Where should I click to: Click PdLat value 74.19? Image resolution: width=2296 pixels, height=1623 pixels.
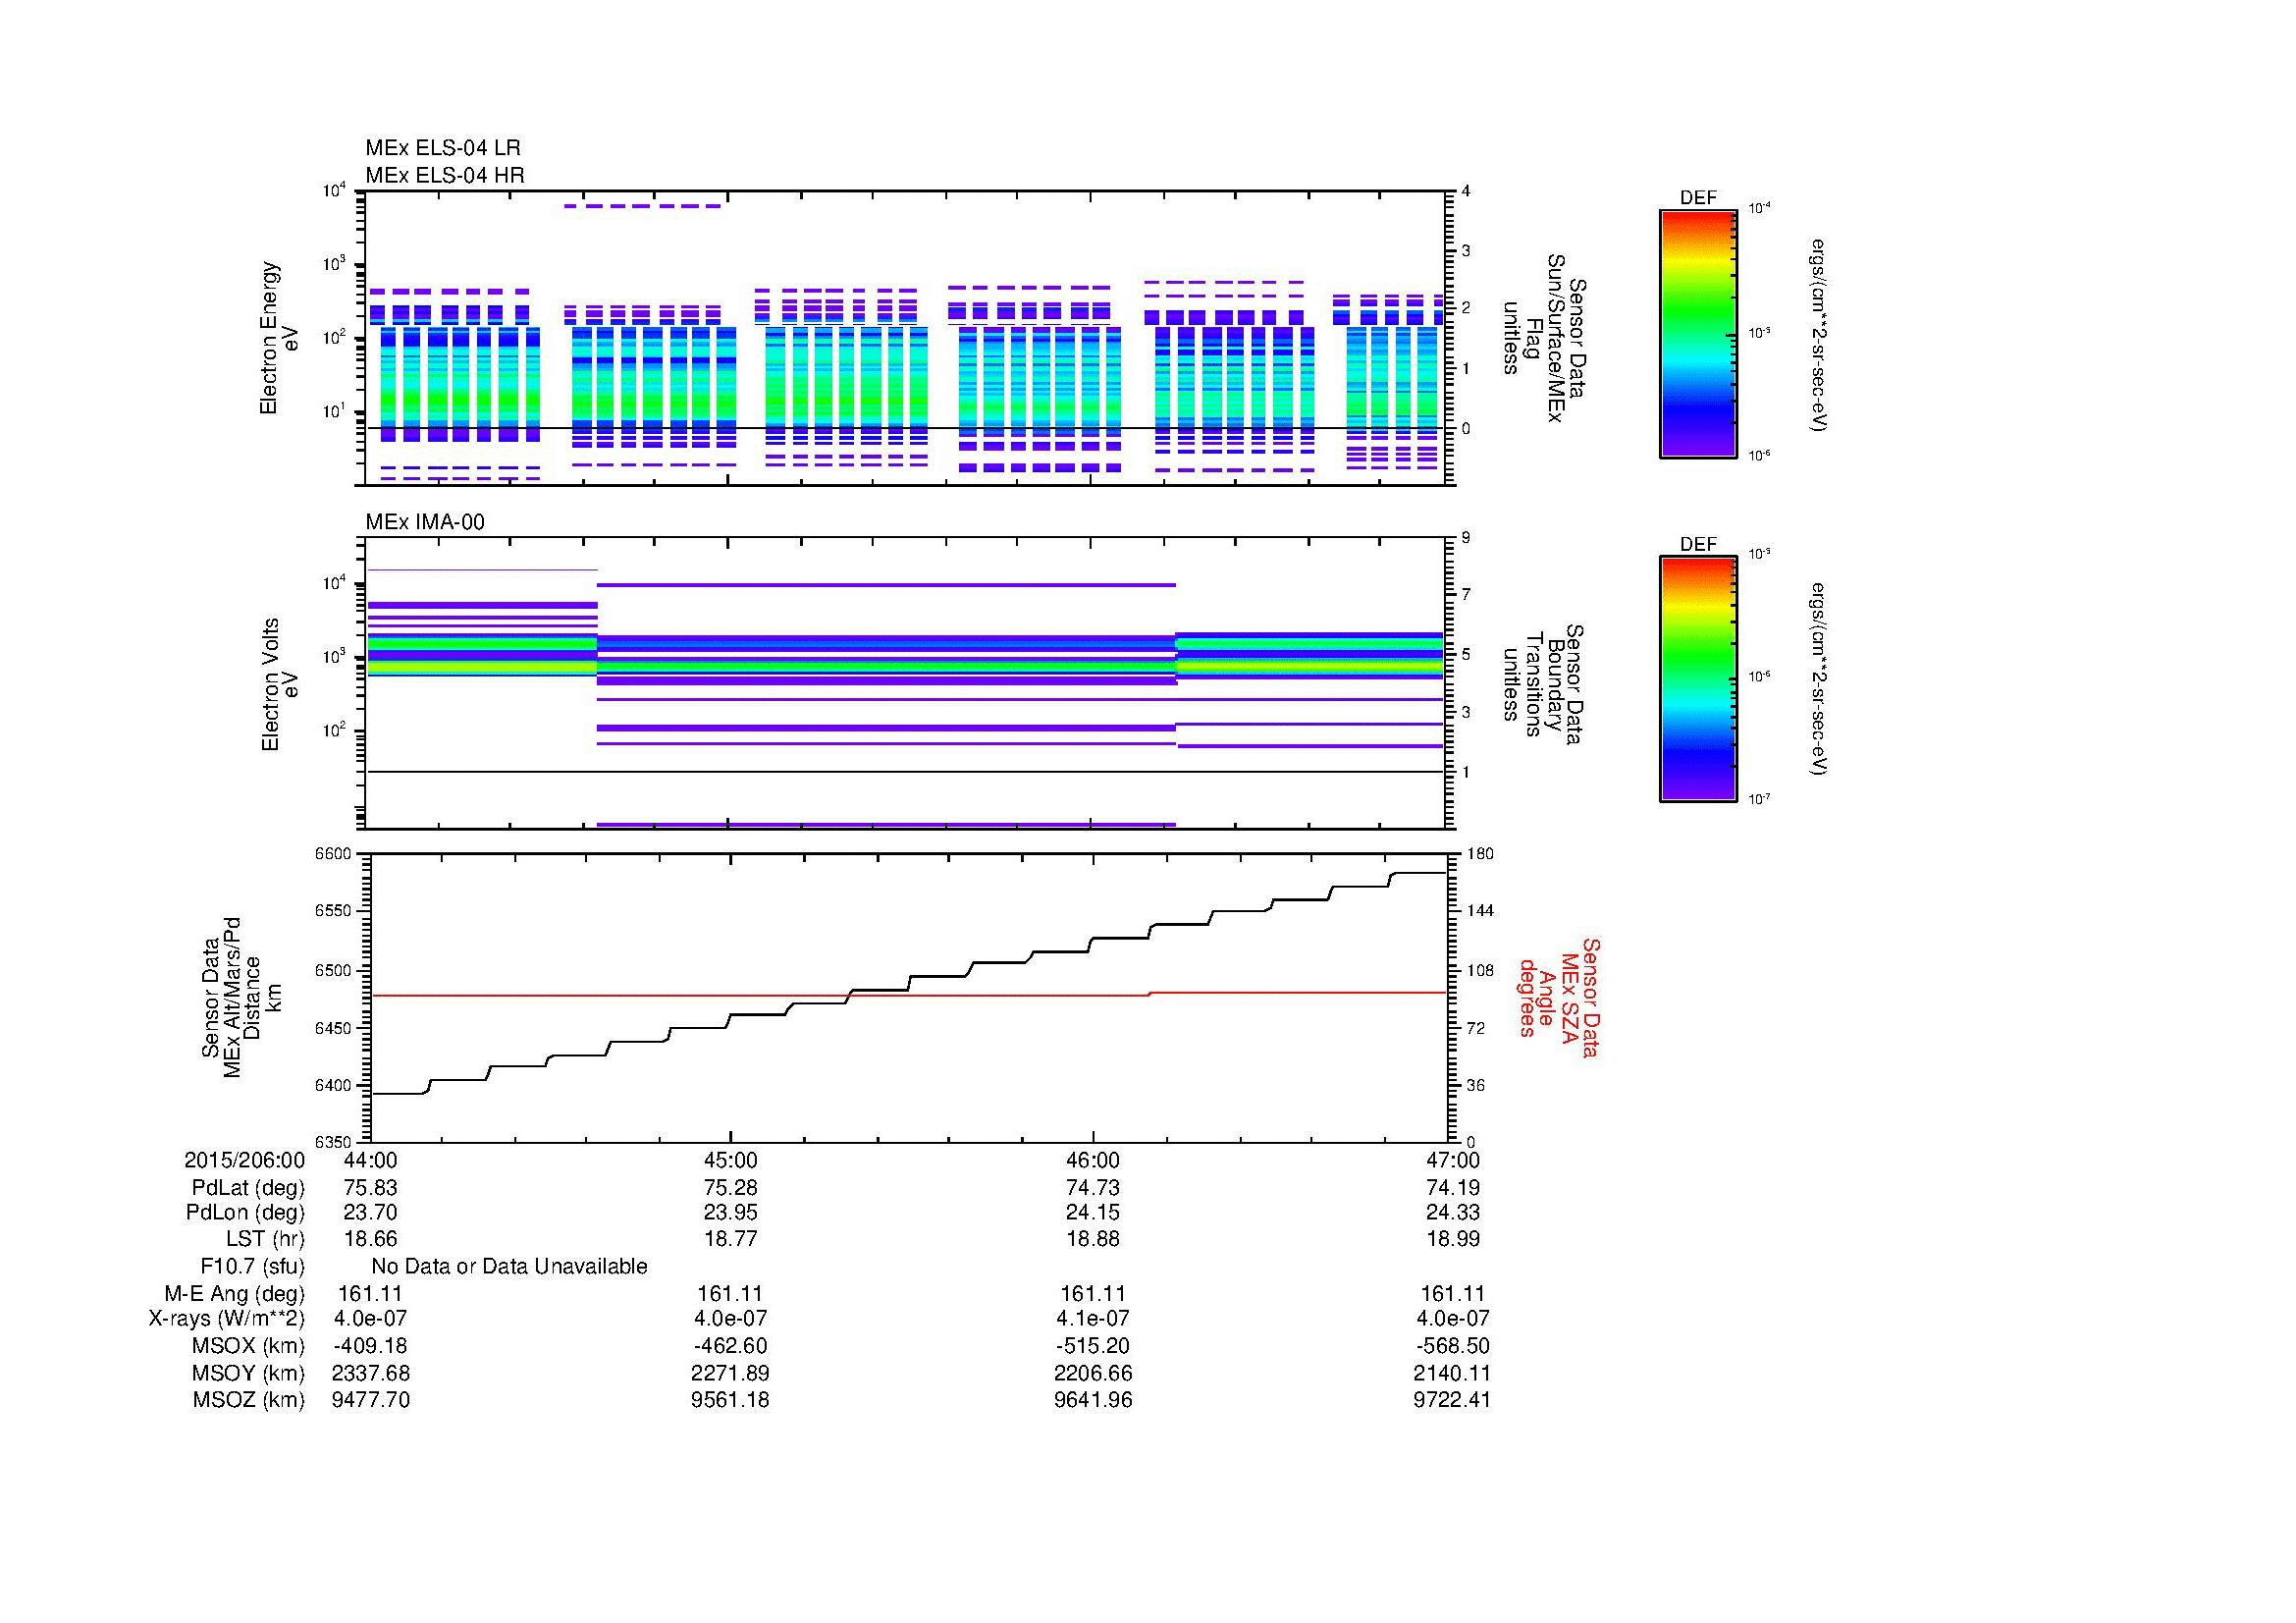click(x=1453, y=1188)
